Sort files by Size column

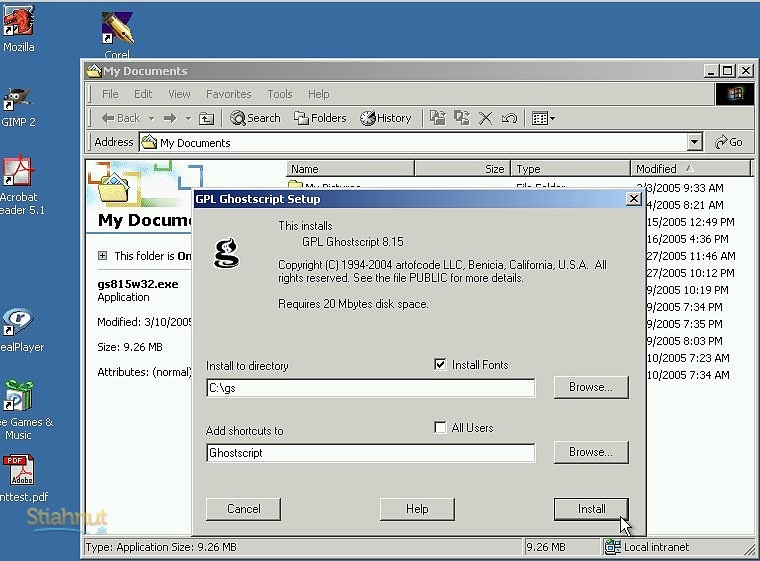pyautogui.click(x=462, y=169)
